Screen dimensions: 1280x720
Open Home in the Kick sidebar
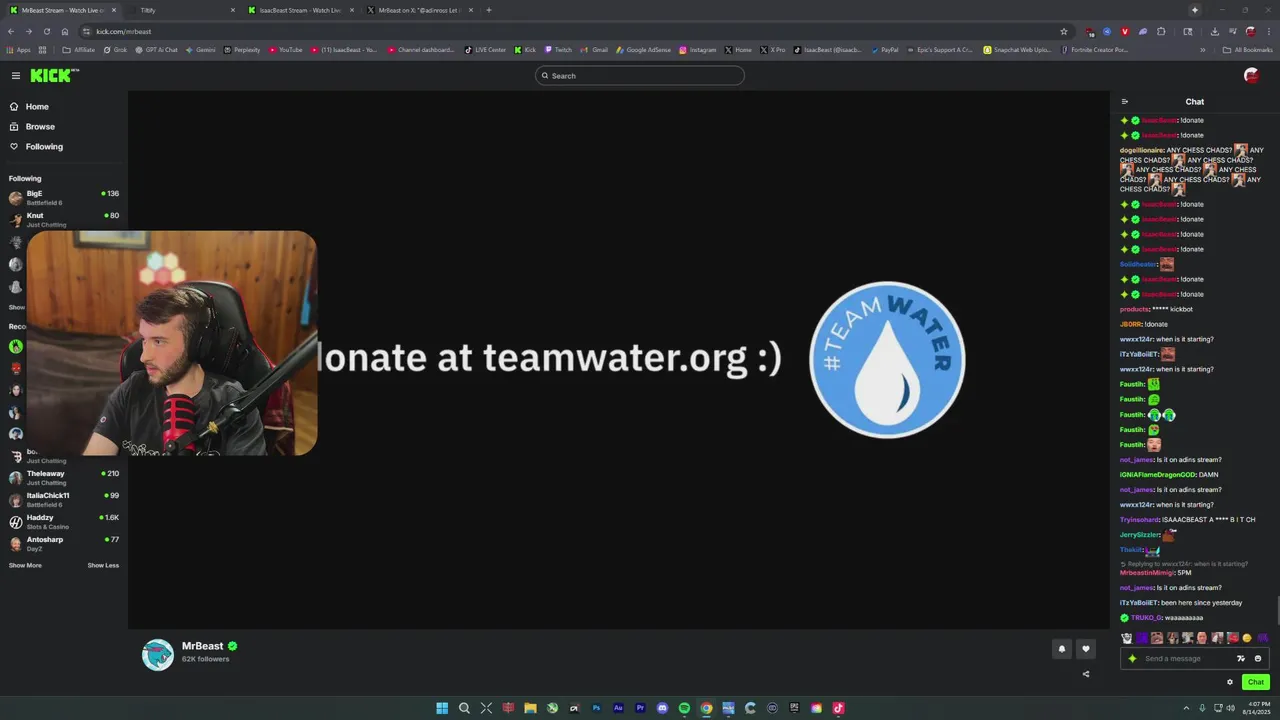[x=37, y=107]
